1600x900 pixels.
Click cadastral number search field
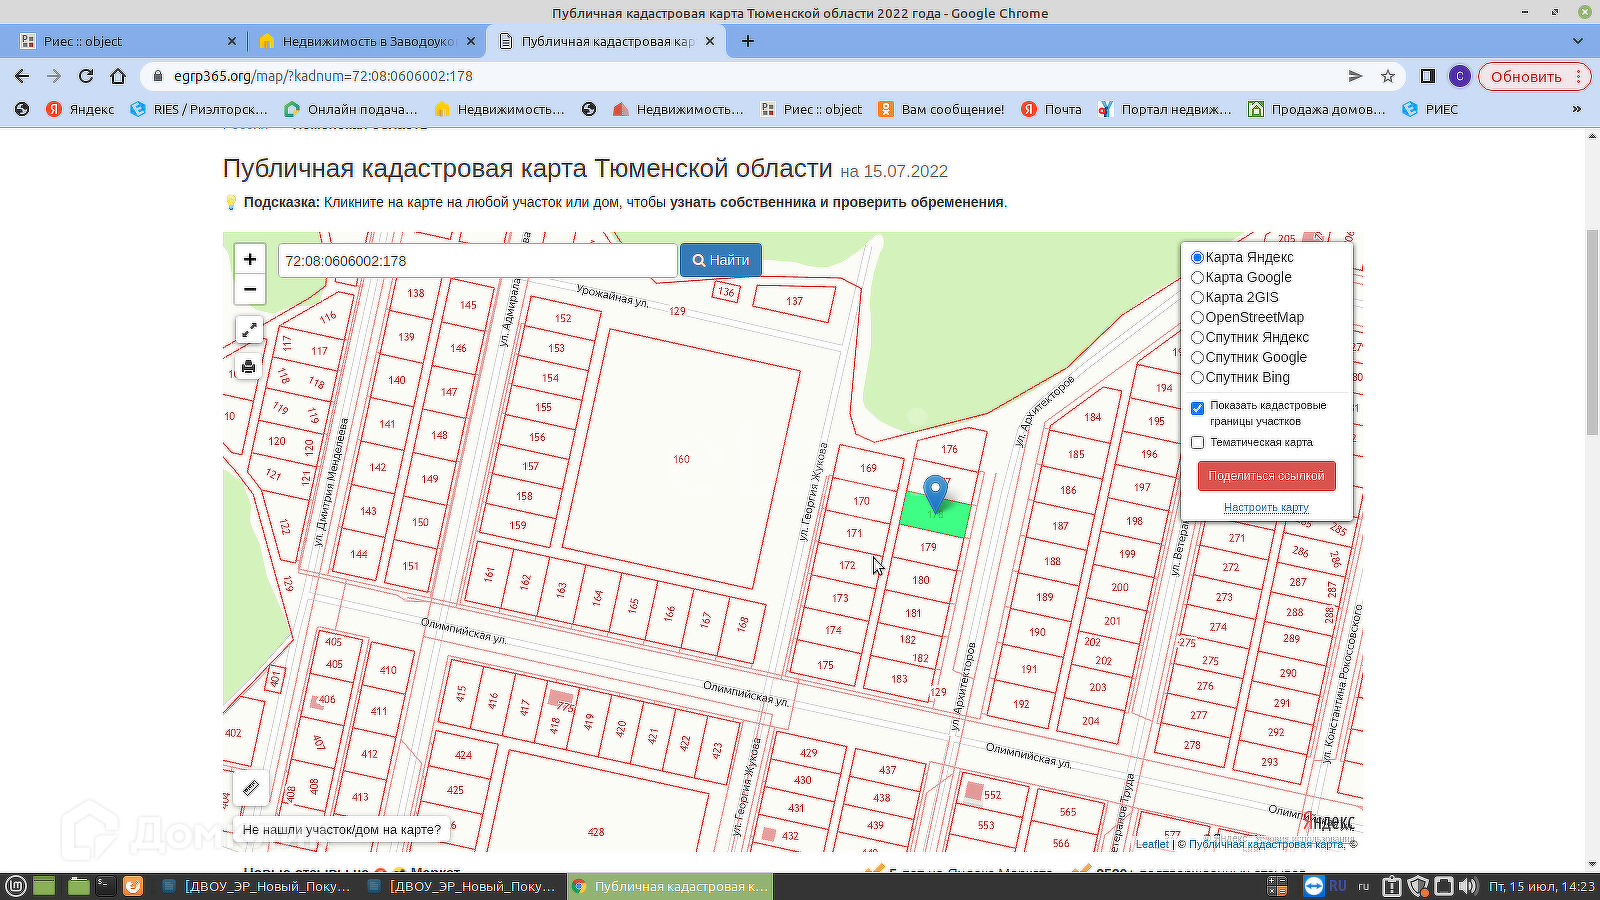477,260
